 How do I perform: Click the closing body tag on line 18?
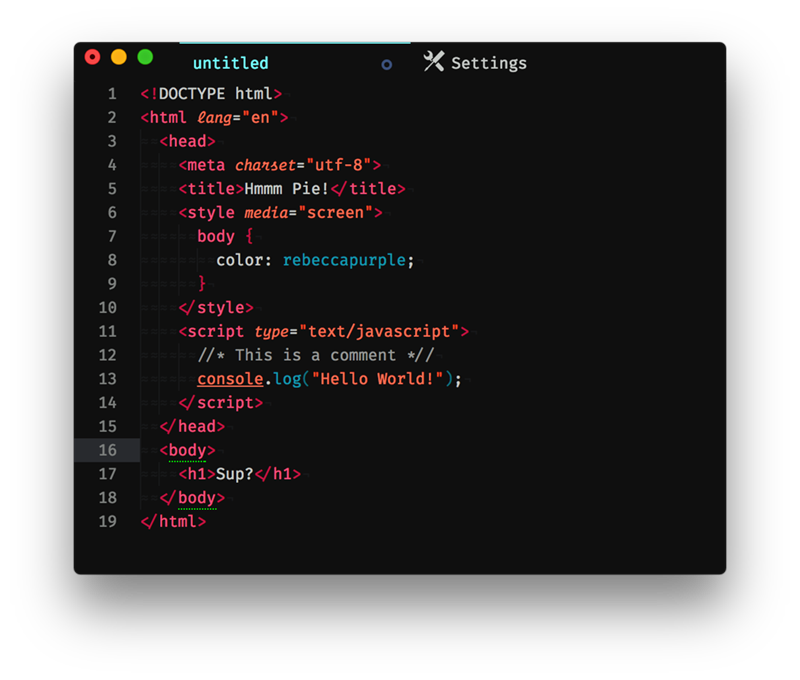coord(192,498)
